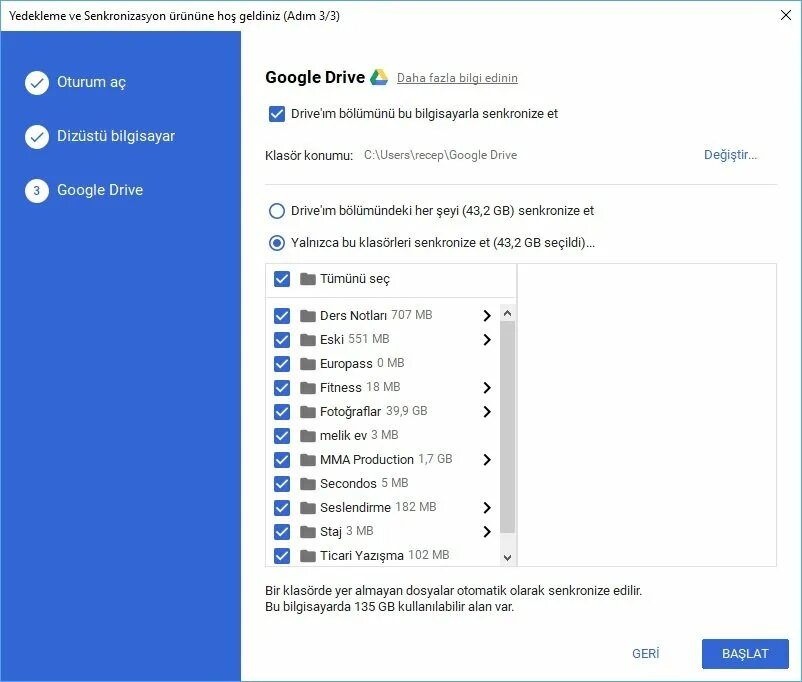Click the Staj folder icon
The image size is (802, 682).
[307, 532]
